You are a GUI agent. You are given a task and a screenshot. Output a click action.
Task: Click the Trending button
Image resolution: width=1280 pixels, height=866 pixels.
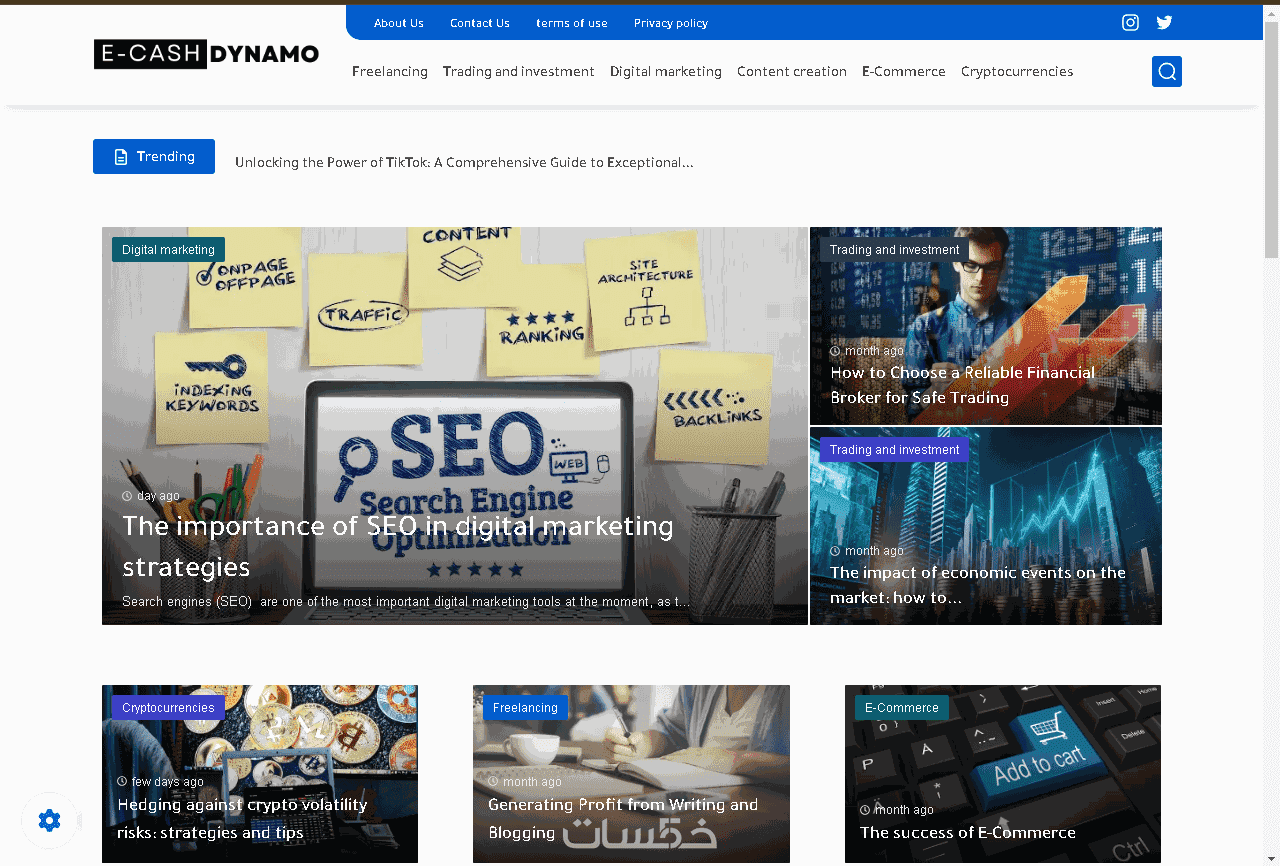pos(154,157)
